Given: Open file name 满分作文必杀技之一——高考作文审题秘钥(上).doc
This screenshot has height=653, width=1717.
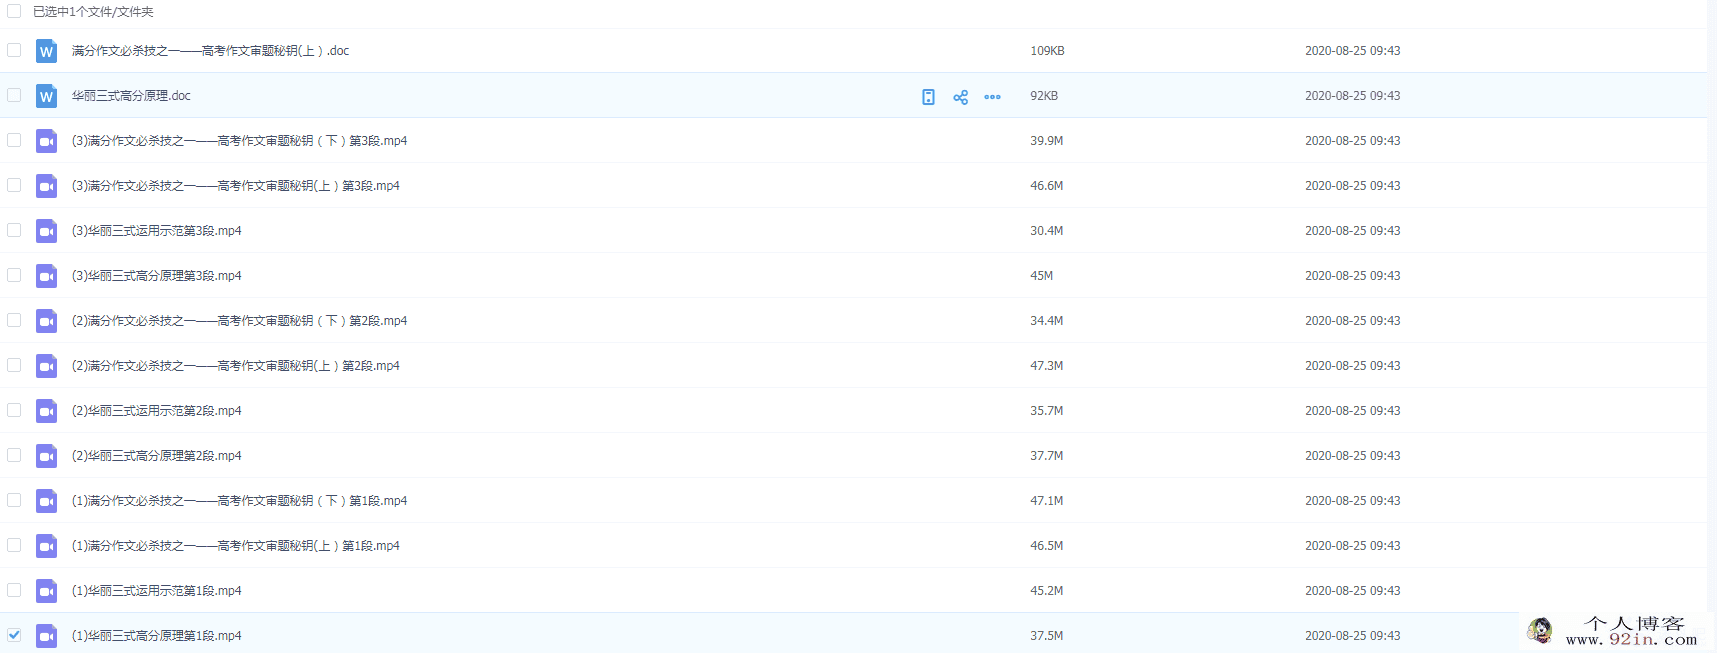Looking at the screenshot, I should tap(211, 51).
